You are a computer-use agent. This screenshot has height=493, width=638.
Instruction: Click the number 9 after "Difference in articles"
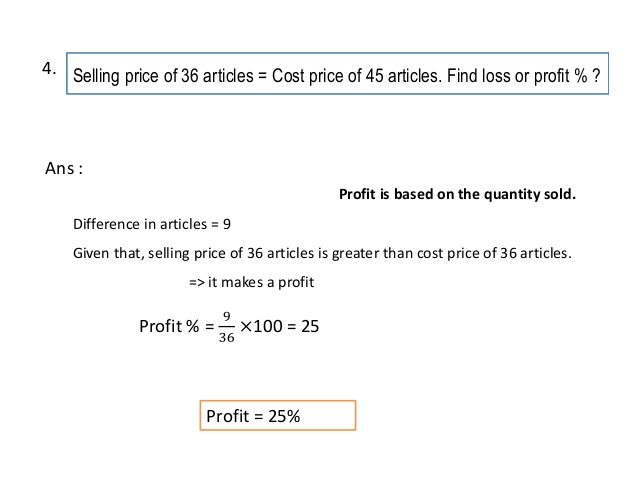pos(228,223)
